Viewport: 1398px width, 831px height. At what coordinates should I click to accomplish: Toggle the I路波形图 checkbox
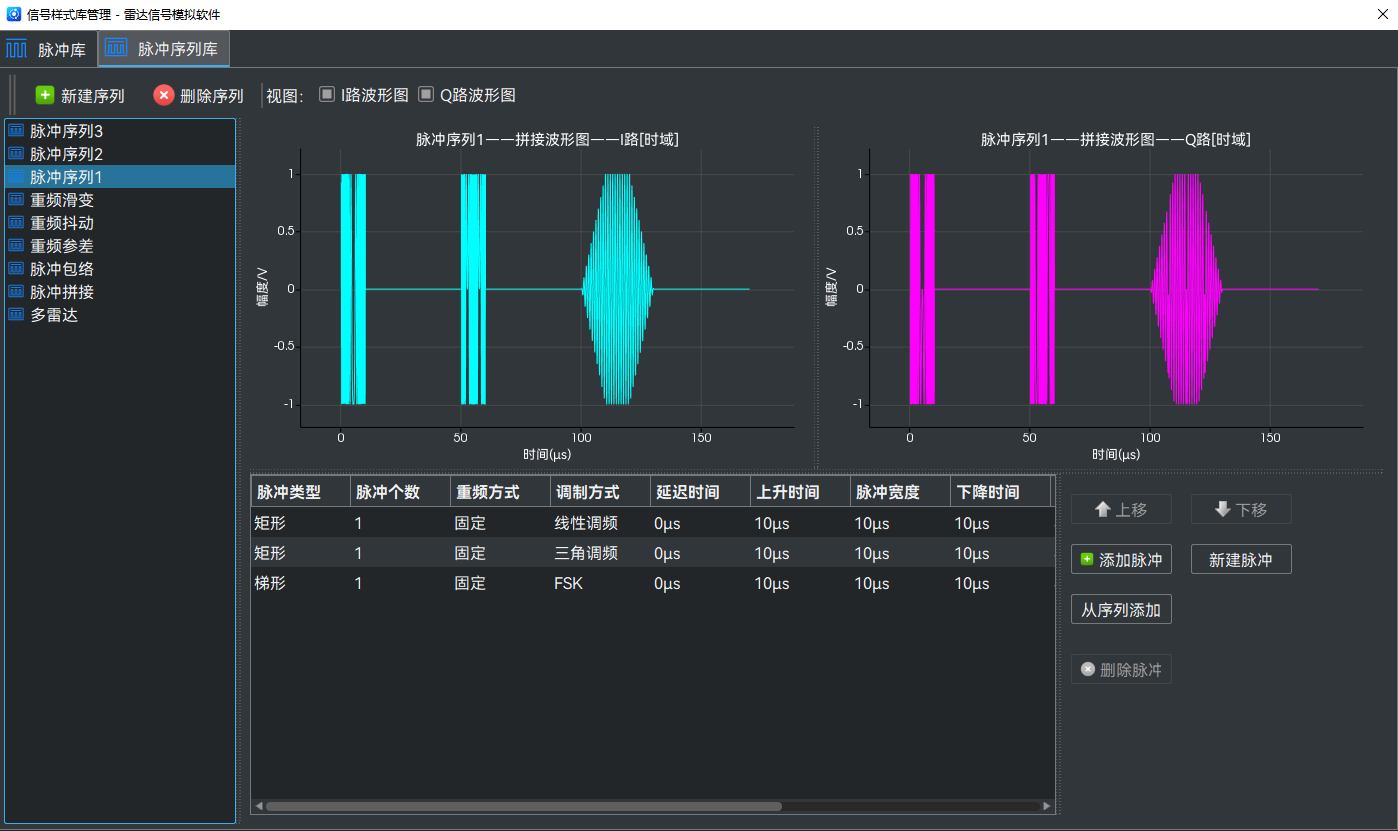pyautogui.click(x=327, y=94)
